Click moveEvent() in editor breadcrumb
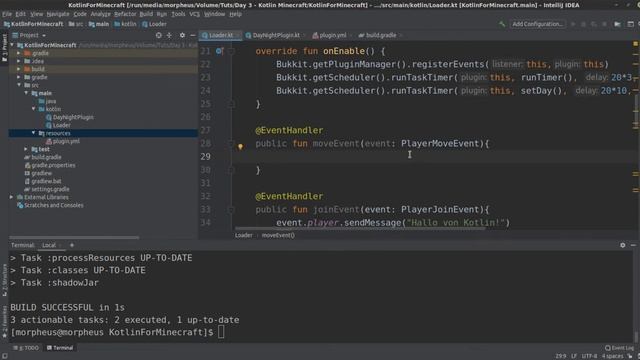Image resolution: width=640 pixels, height=360 pixels. click(x=278, y=235)
